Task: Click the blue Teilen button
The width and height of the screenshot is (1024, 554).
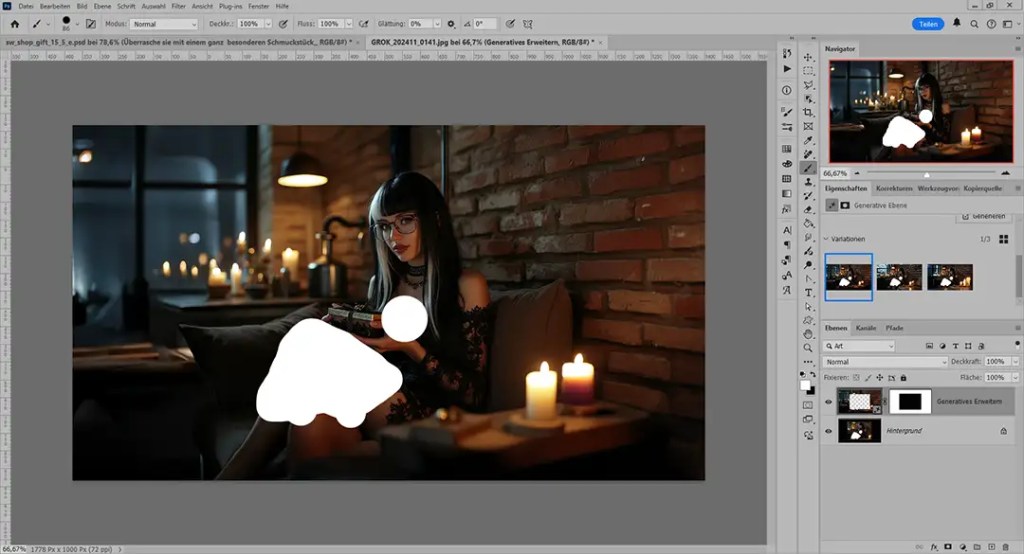Action: click(x=928, y=23)
